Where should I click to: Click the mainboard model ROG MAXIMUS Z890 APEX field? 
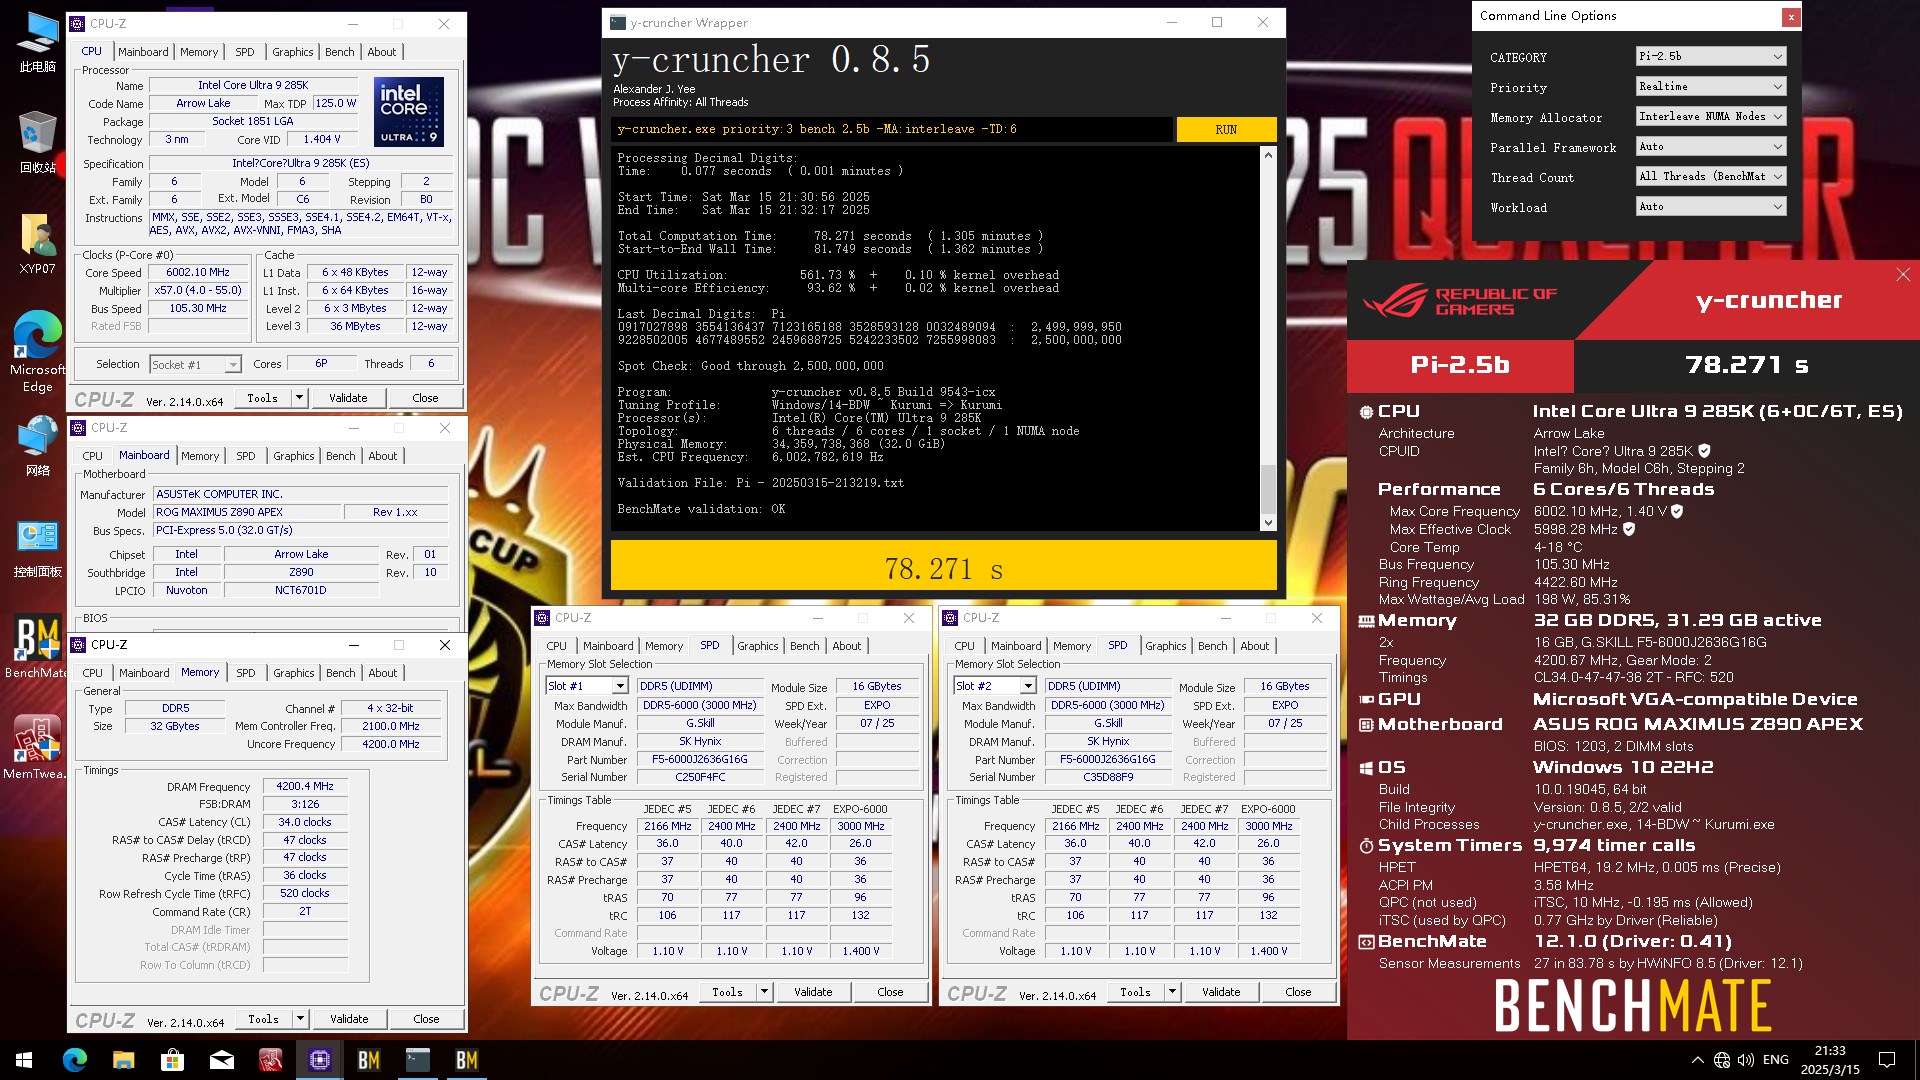click(x=246, y=512)
